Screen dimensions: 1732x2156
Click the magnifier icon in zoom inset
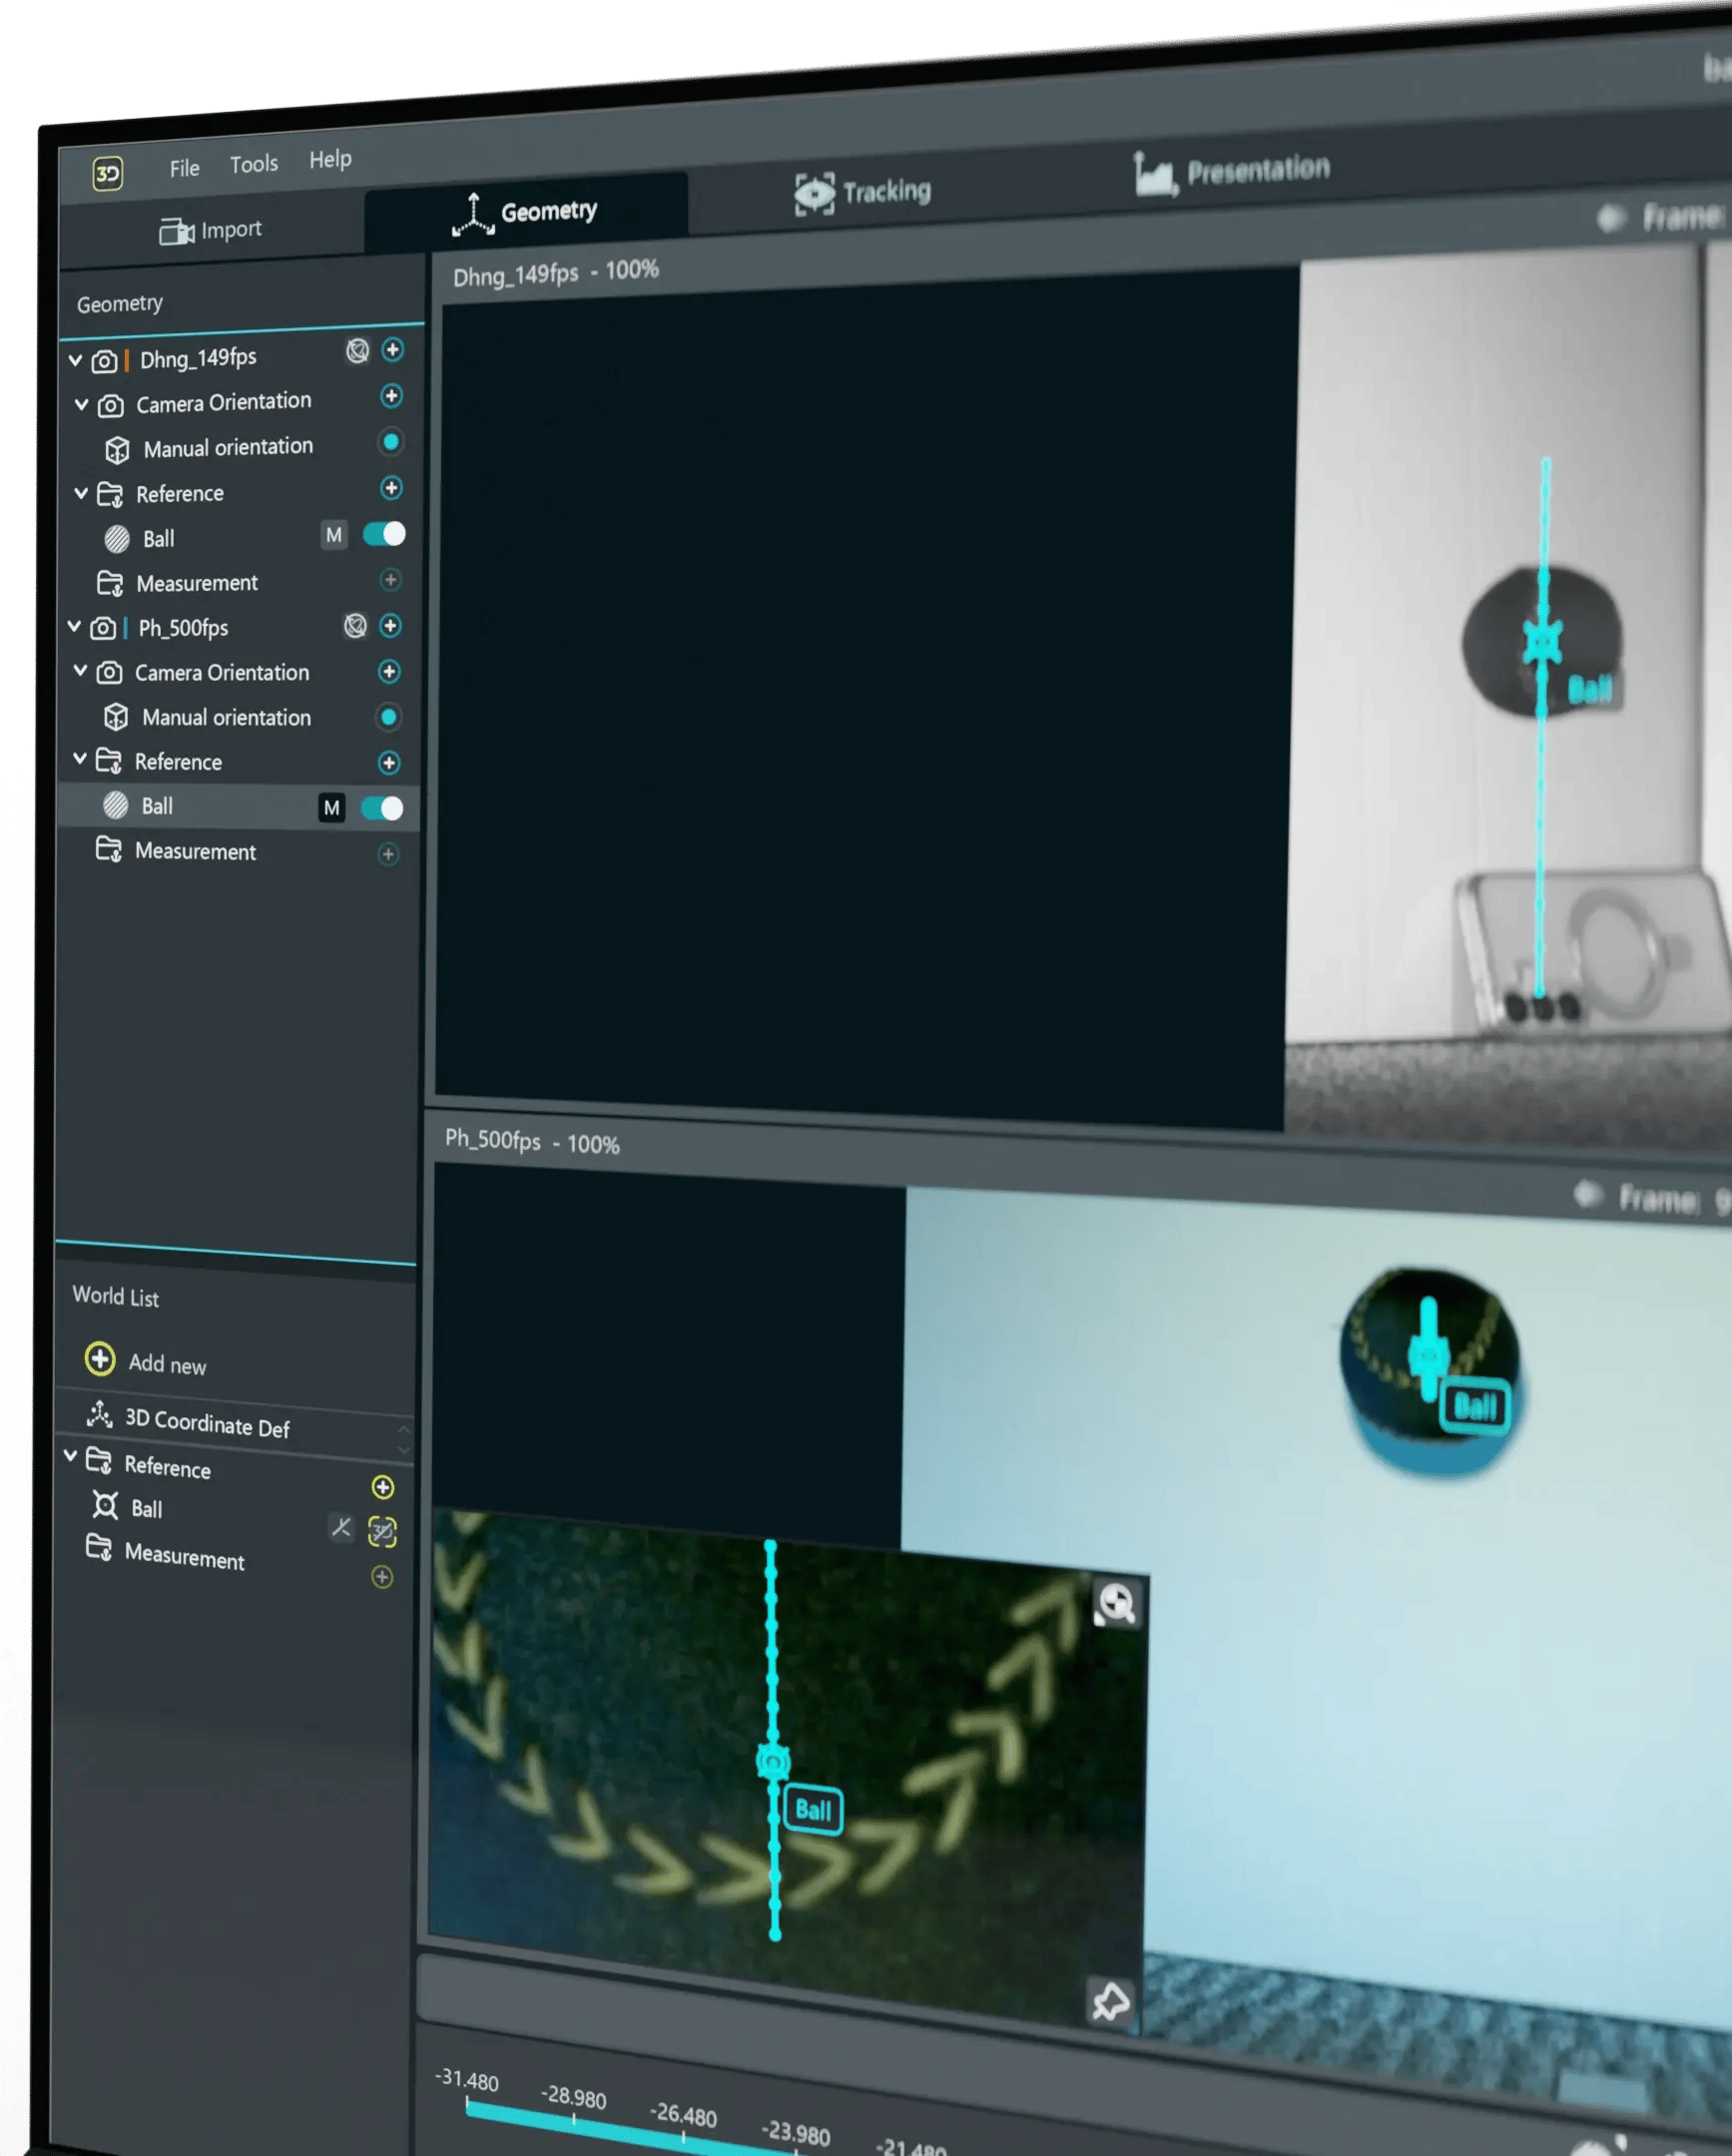click(1117, 1603)
